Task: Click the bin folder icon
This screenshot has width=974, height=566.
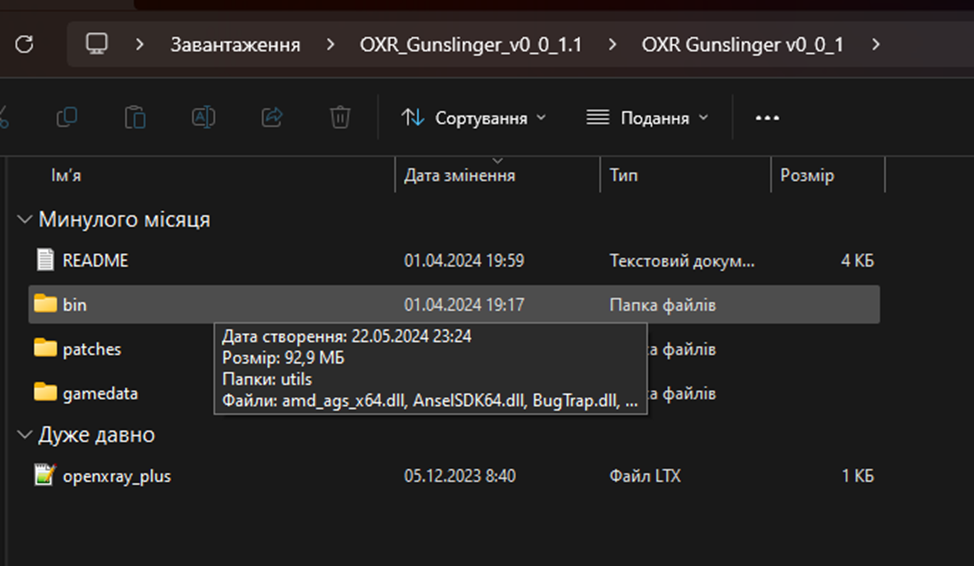Action: [45, 303]
